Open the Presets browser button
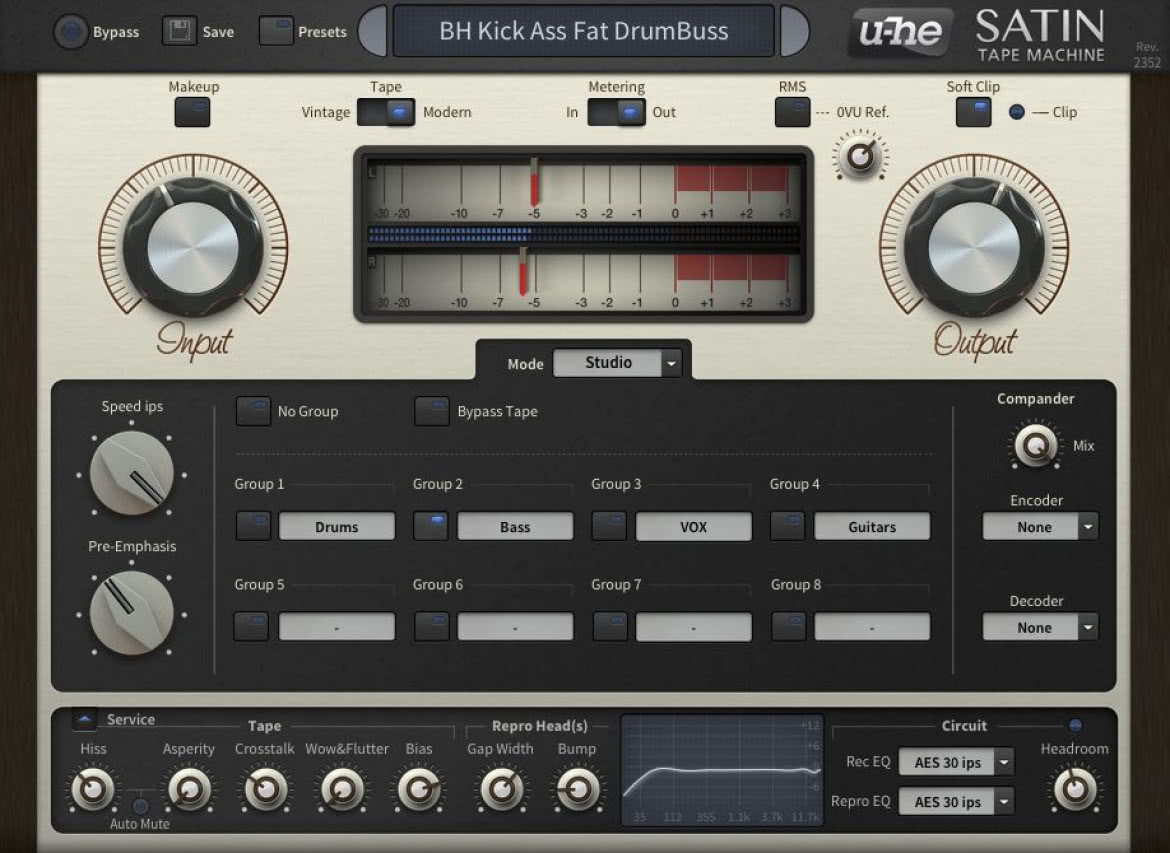 pyautogui.click(x=275, y=31)
